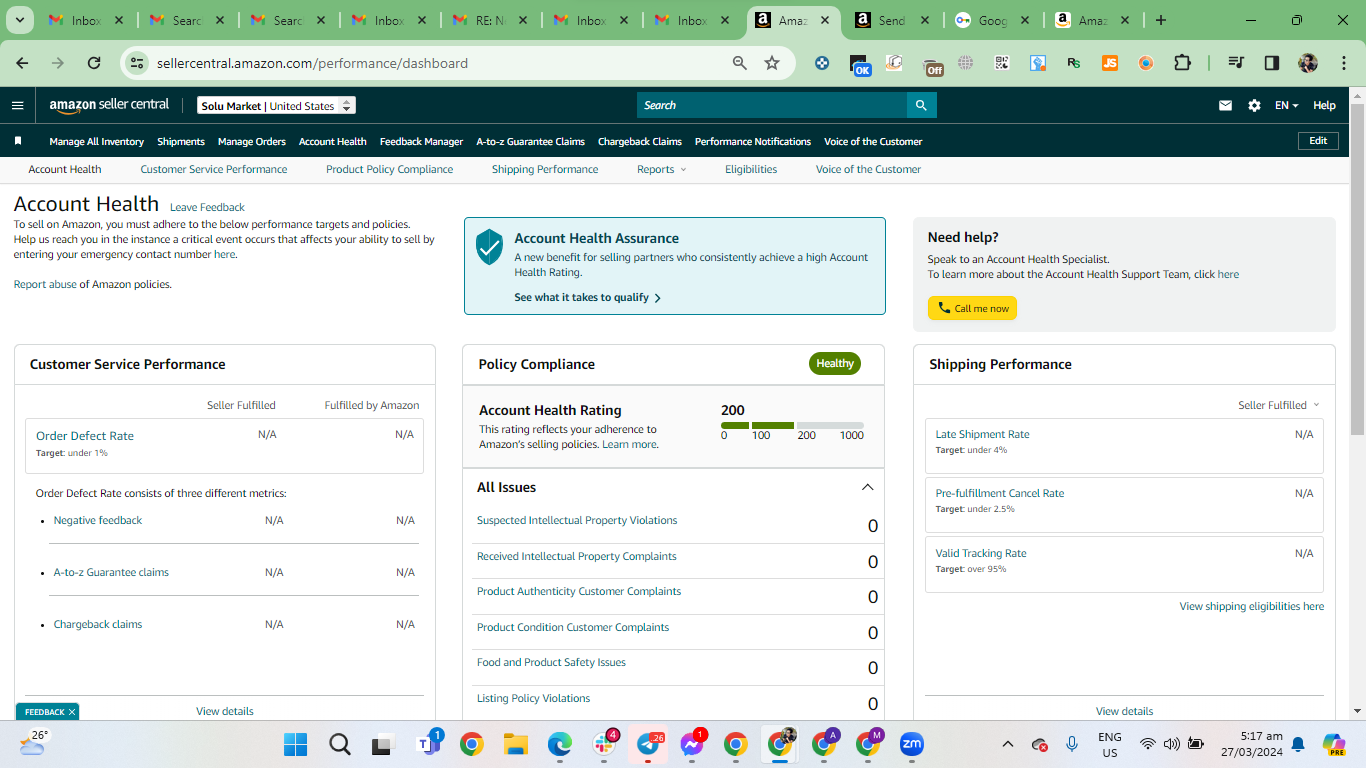
Task: Toggle the Chrome side panel icon
Action: pos(1272,63)
